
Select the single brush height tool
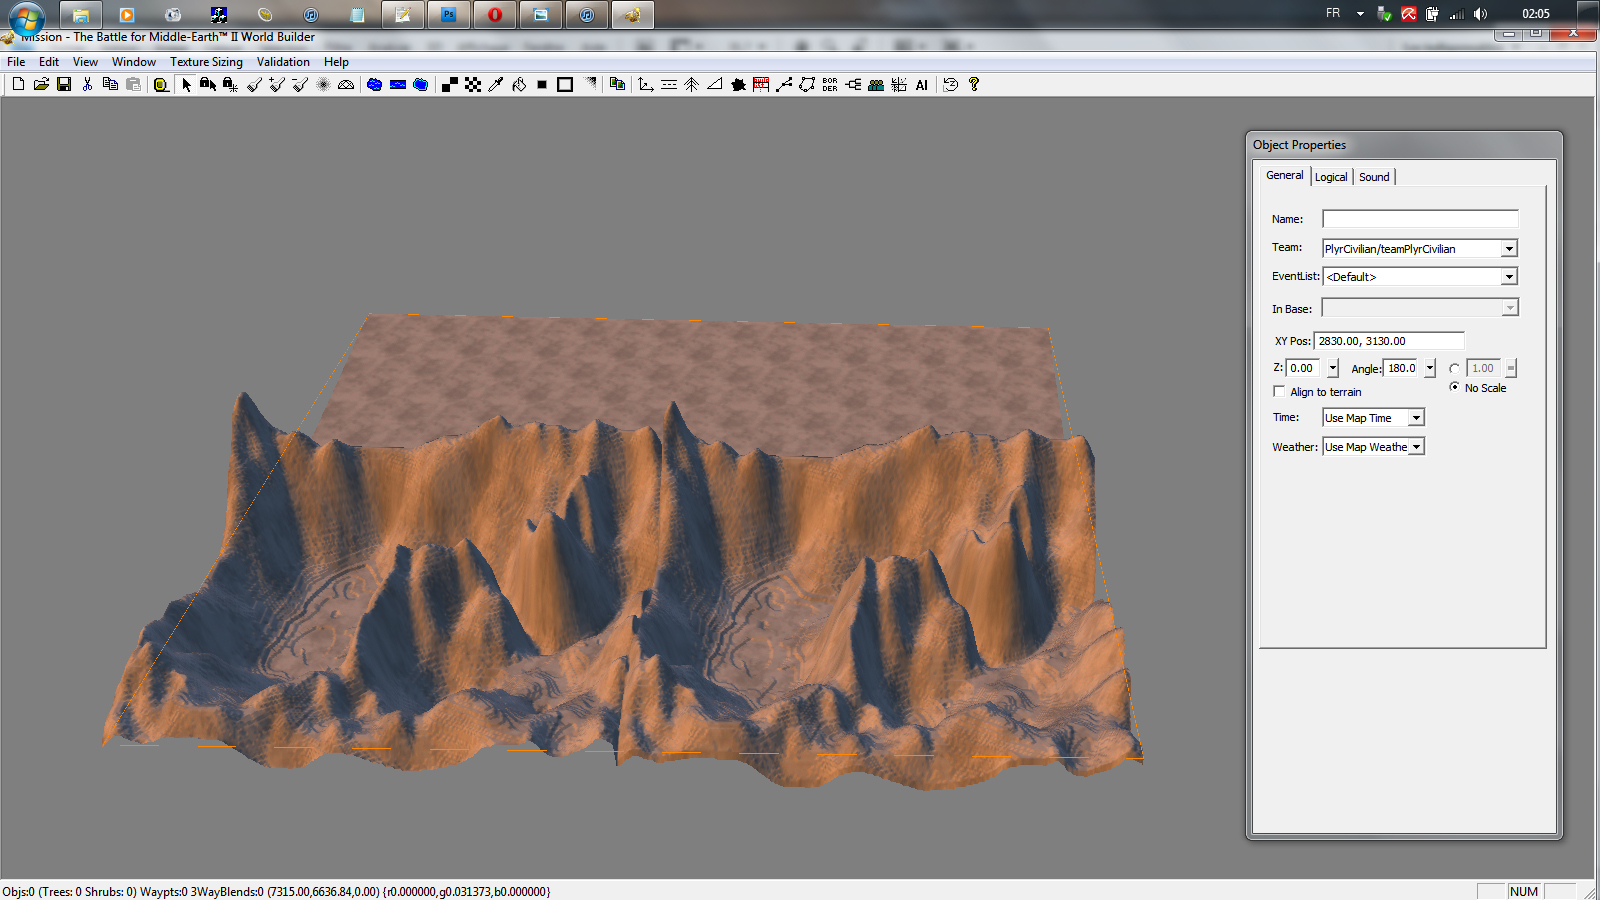coord(254,85)
